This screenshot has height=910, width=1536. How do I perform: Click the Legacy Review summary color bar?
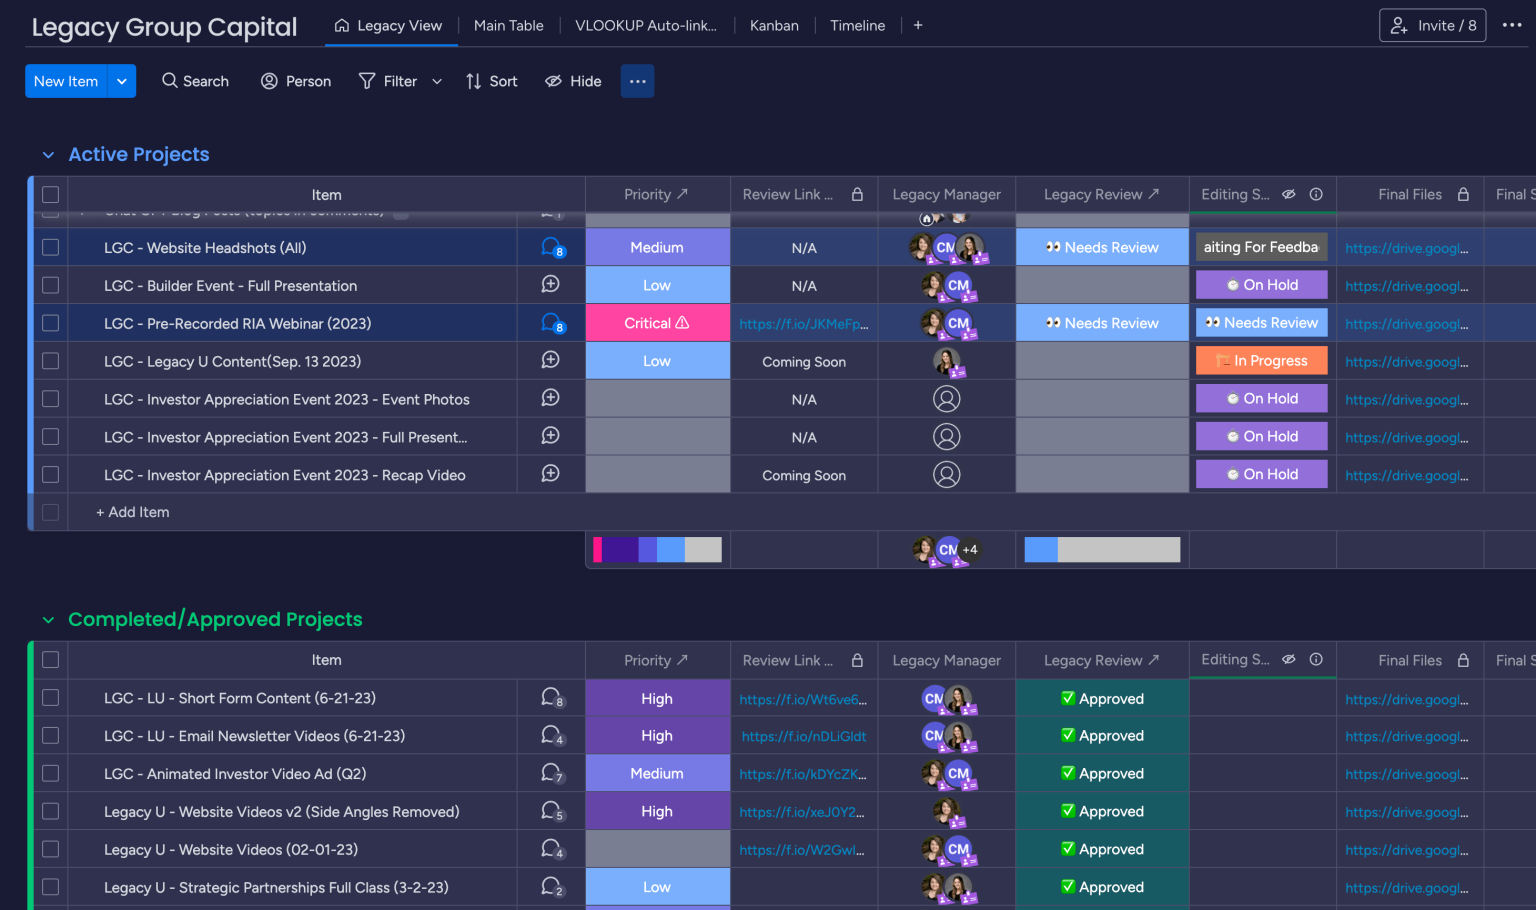tap(1102, 549)
